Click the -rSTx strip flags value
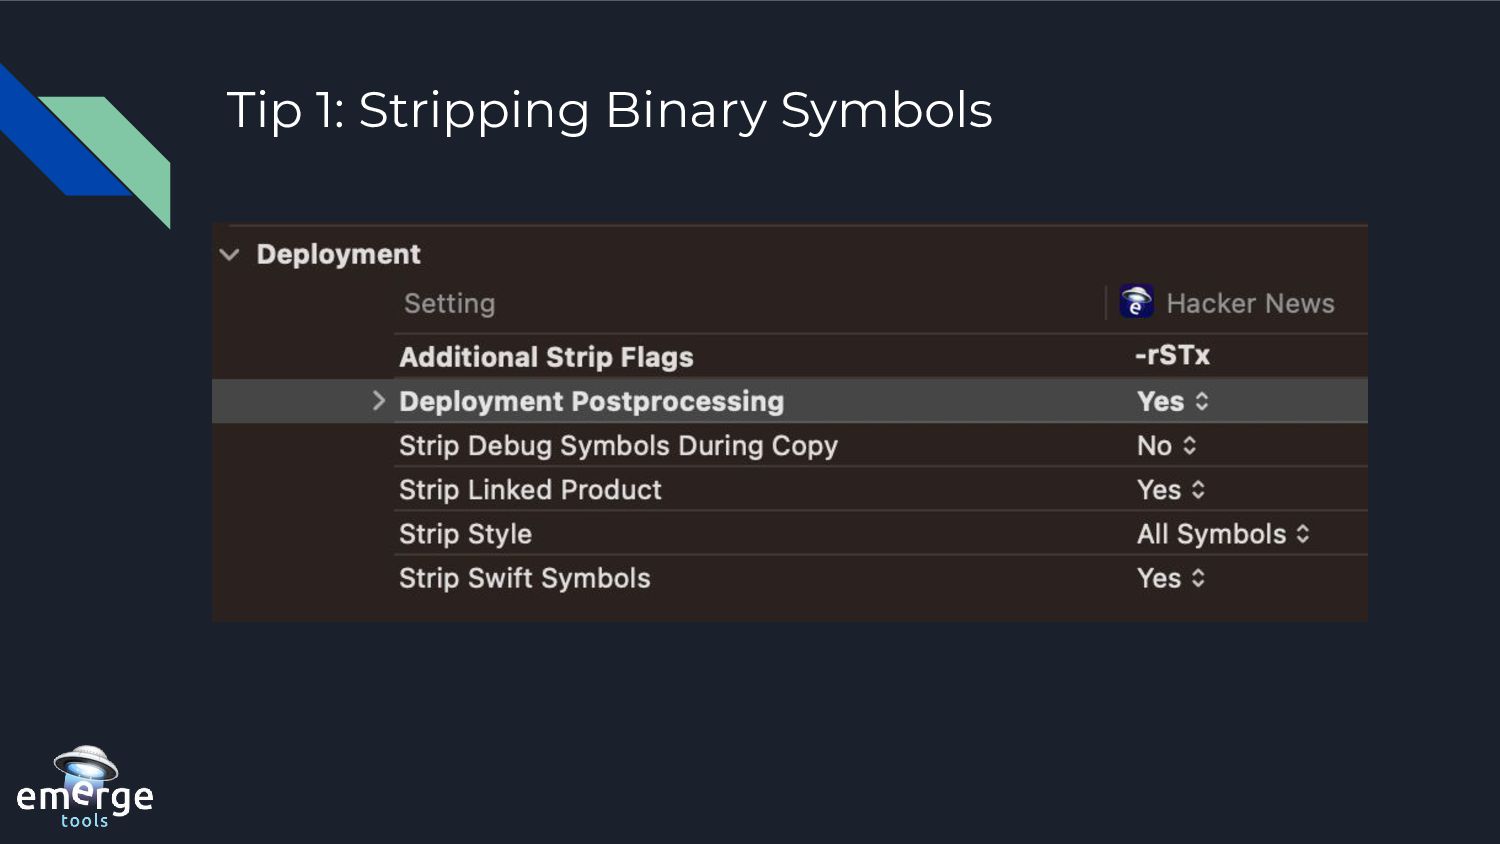Screen dimensions: 1500x844 coord(1172,356)
